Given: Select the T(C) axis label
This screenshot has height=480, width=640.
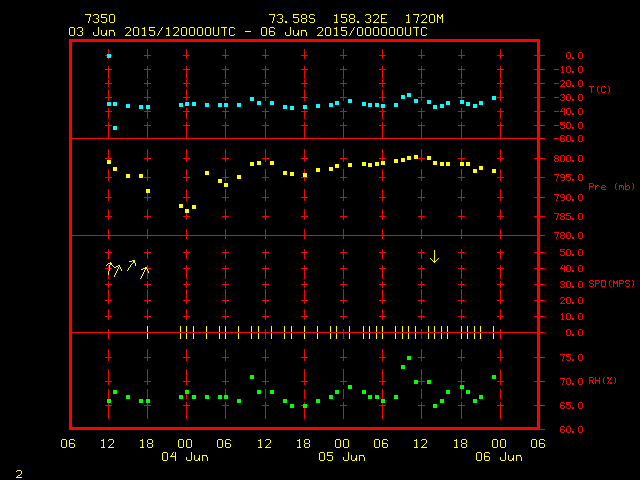Looking at the screenshot, I should [x=599, y=90].
